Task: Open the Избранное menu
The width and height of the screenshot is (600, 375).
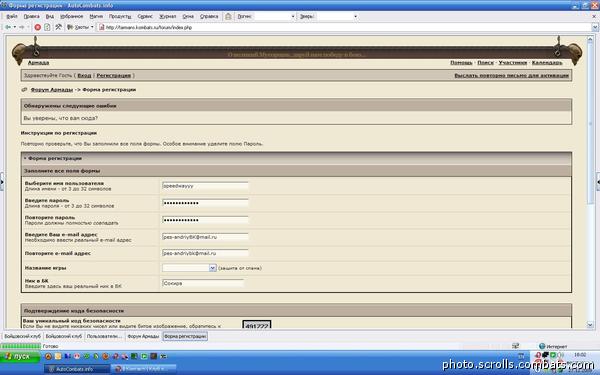Action: (x=72, y=16)
